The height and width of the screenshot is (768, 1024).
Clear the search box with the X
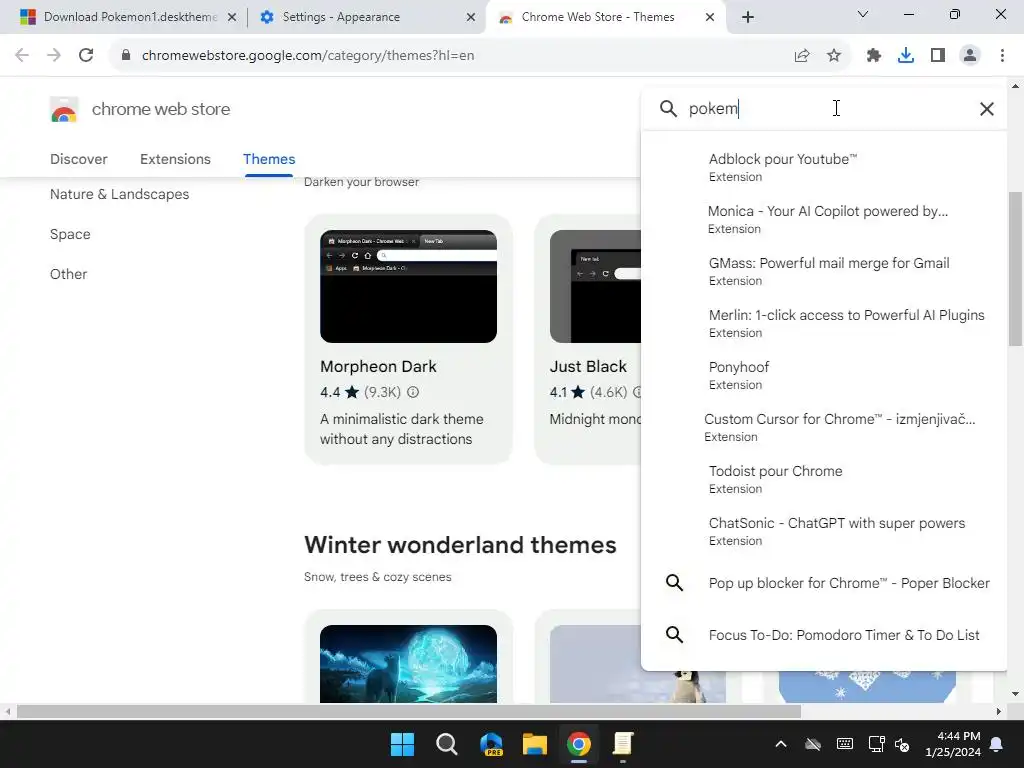click(x=987, y=109)
